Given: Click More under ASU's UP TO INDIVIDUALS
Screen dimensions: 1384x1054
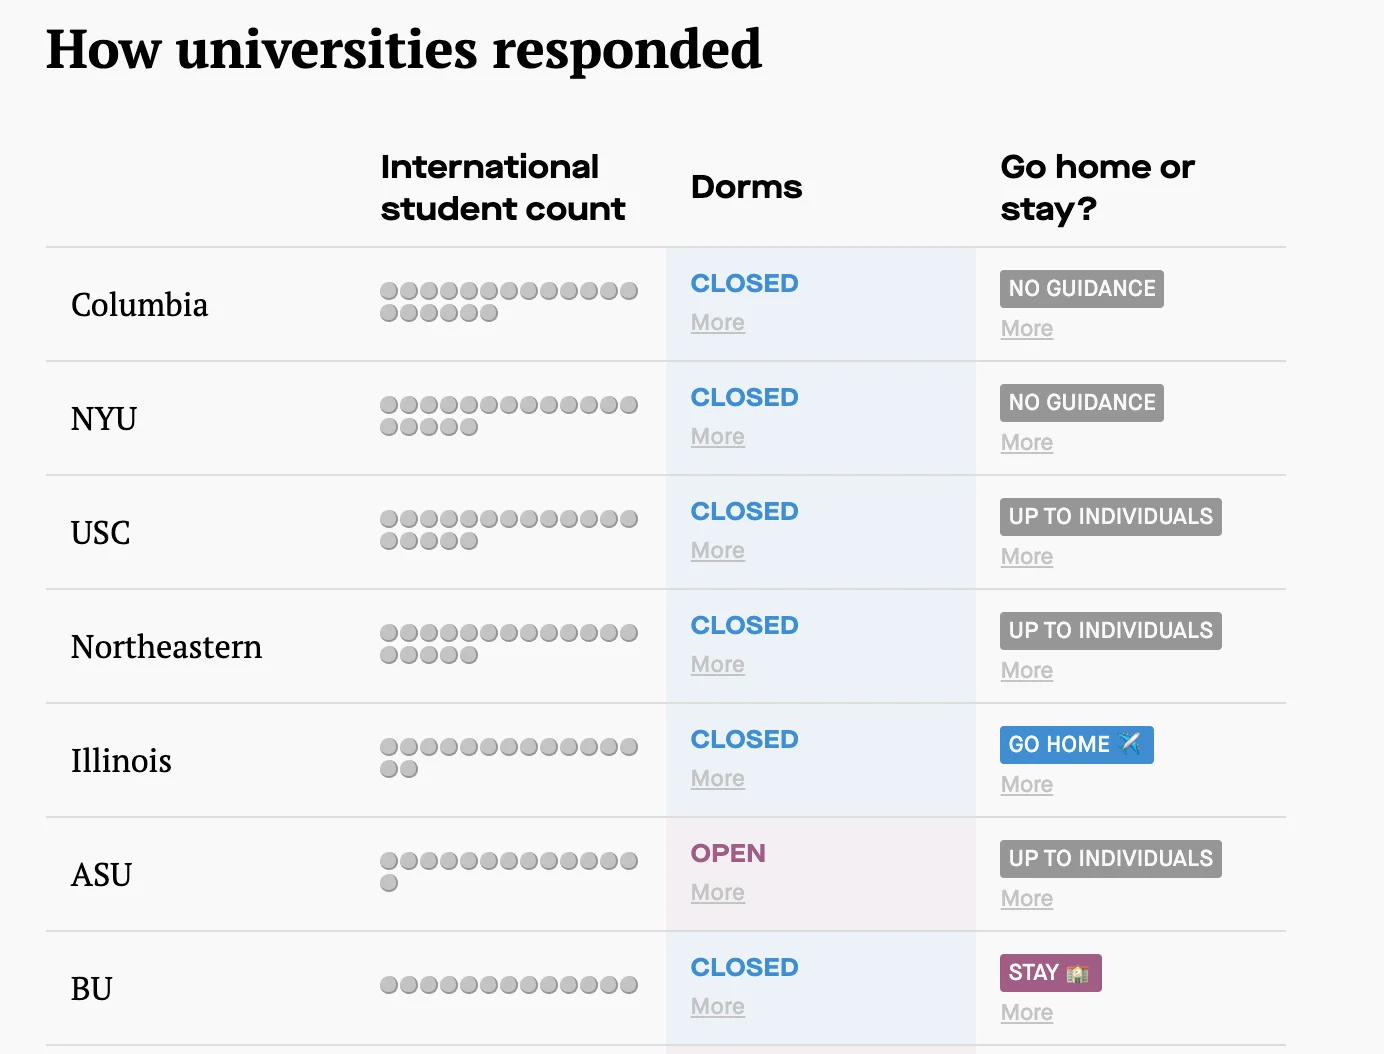Looking at the screenshot, I should [x=1027, y=899].
